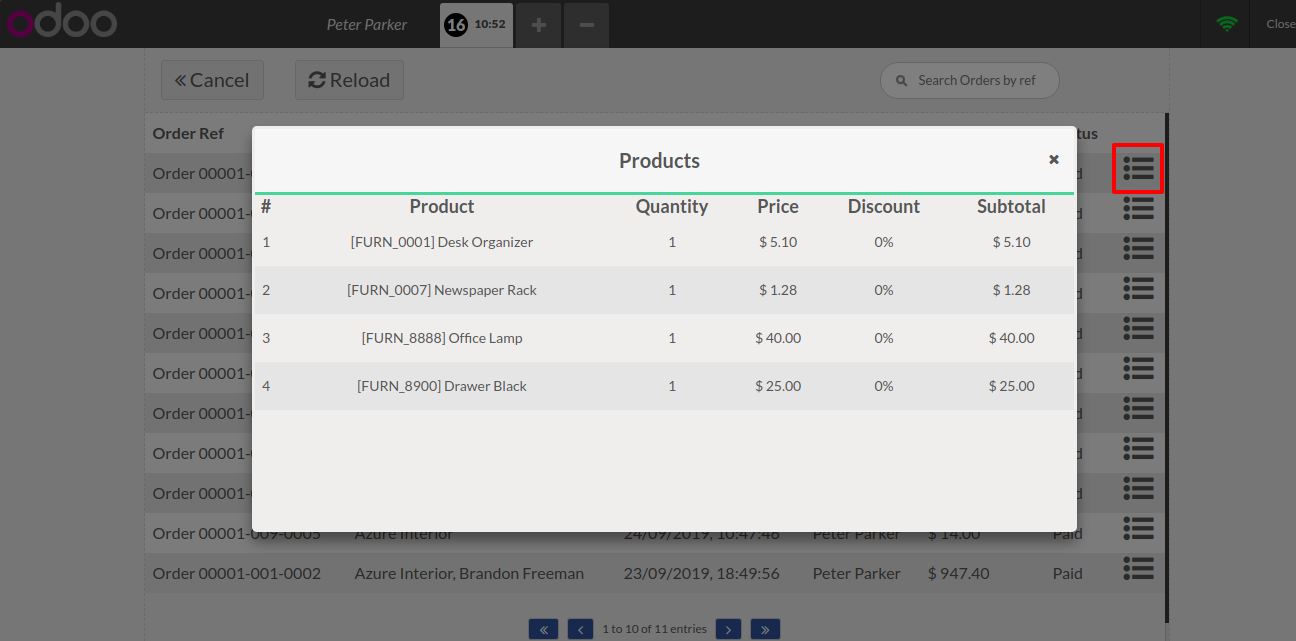Remove current order with minus button

(x=586, y=24)
